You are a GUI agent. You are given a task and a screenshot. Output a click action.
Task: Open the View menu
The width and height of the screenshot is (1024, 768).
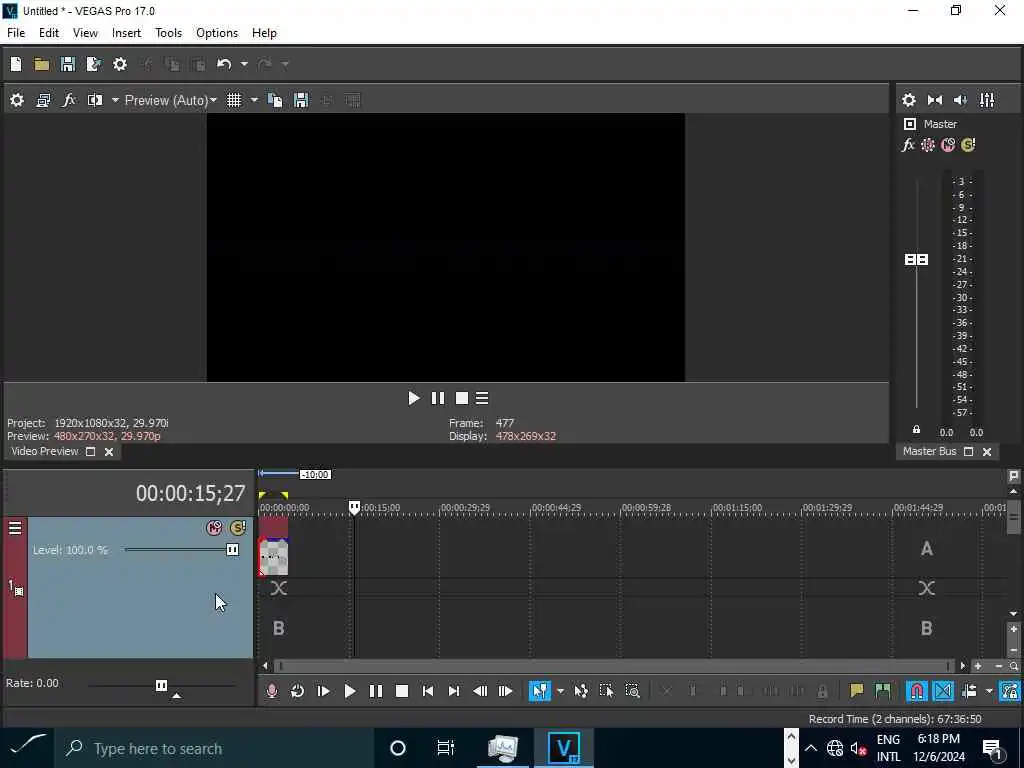(85, 33)
